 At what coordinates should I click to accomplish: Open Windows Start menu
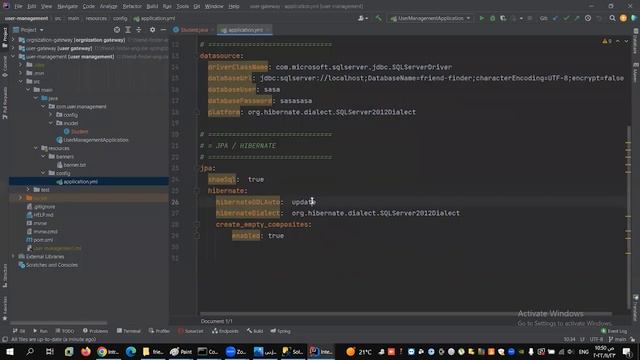click(9, 351)
